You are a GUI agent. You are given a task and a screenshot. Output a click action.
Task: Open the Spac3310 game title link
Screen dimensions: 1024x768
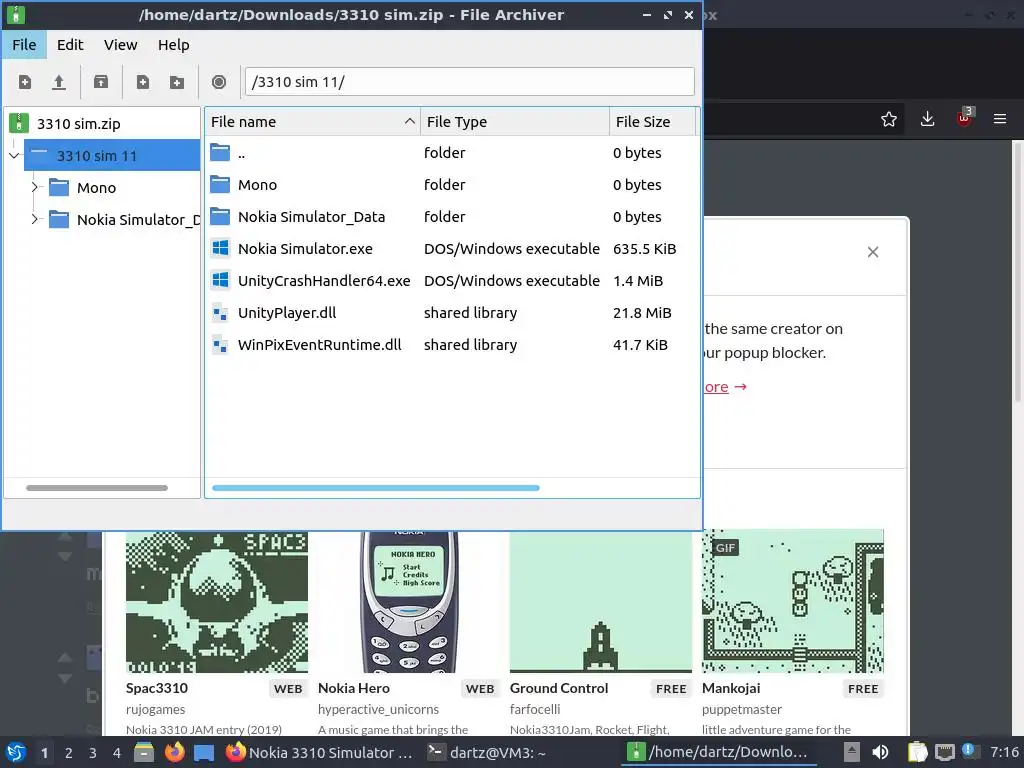[157, 688]
